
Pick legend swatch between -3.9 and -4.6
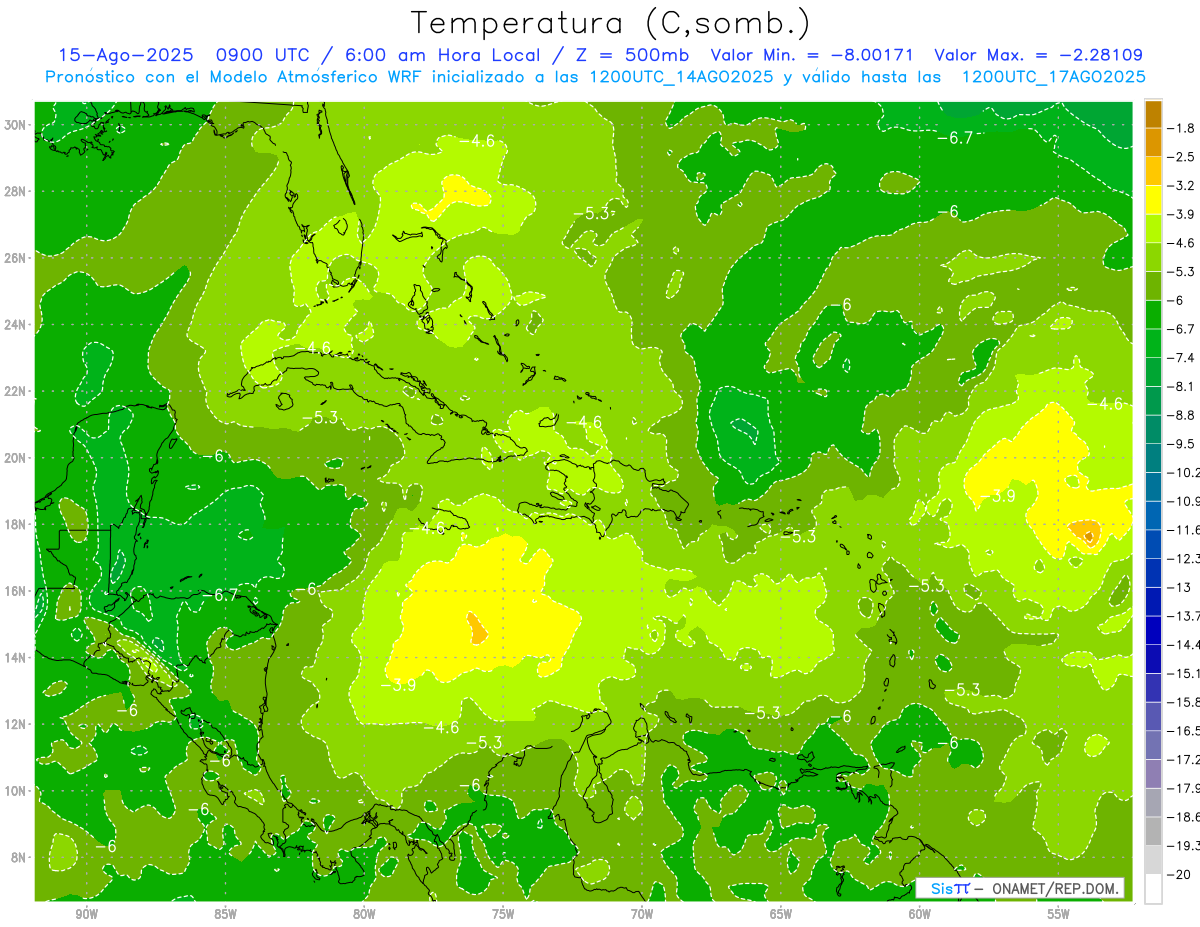click(1153, 228)
